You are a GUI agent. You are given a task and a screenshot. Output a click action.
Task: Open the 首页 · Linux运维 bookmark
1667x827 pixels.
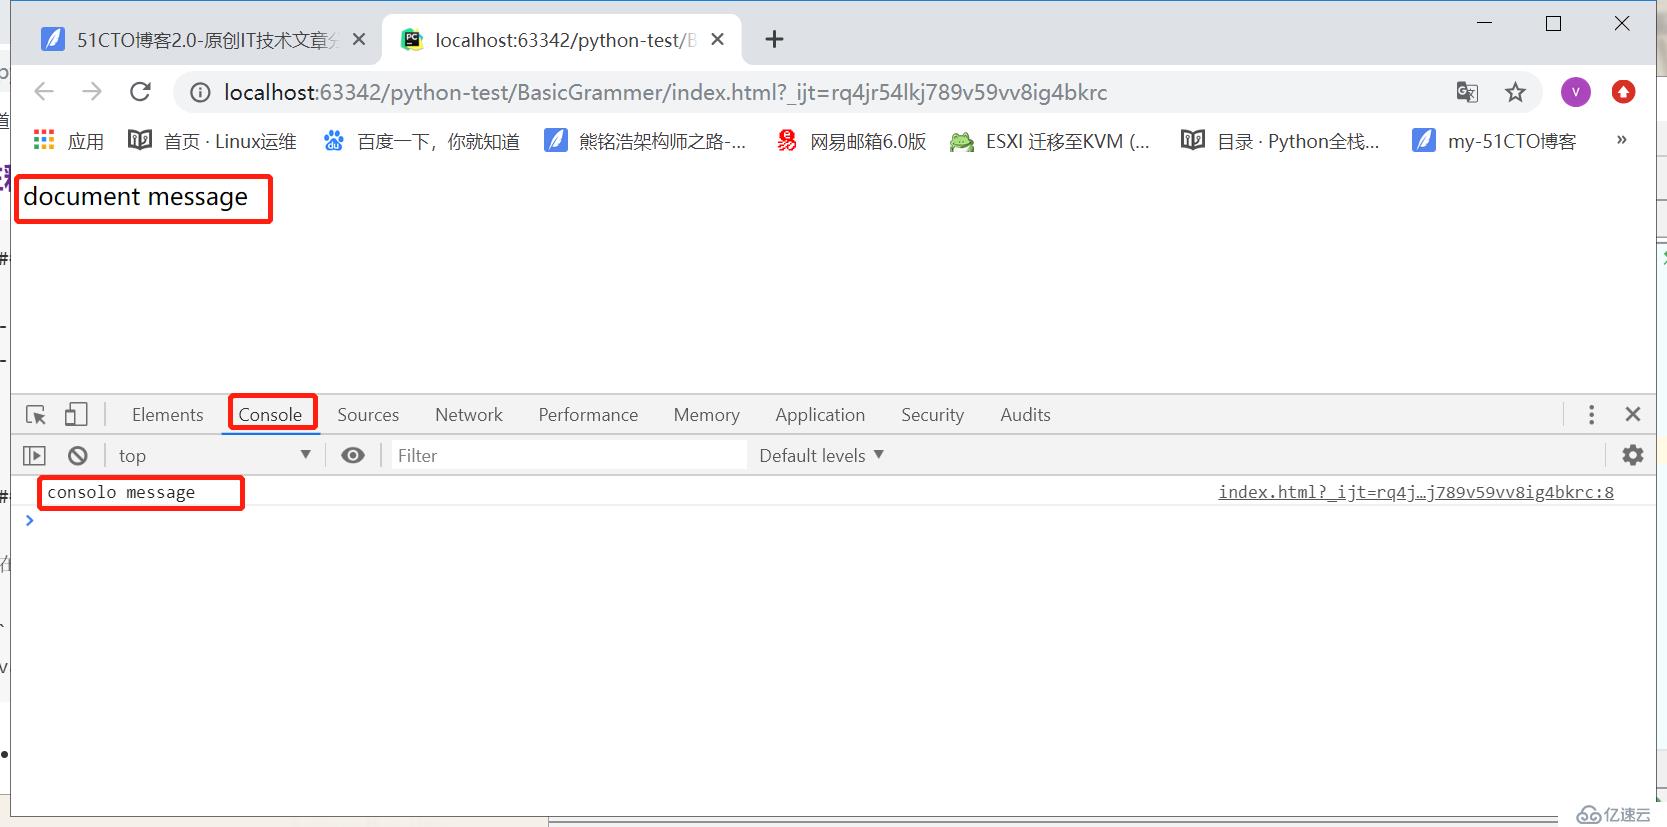pos(212,141)
